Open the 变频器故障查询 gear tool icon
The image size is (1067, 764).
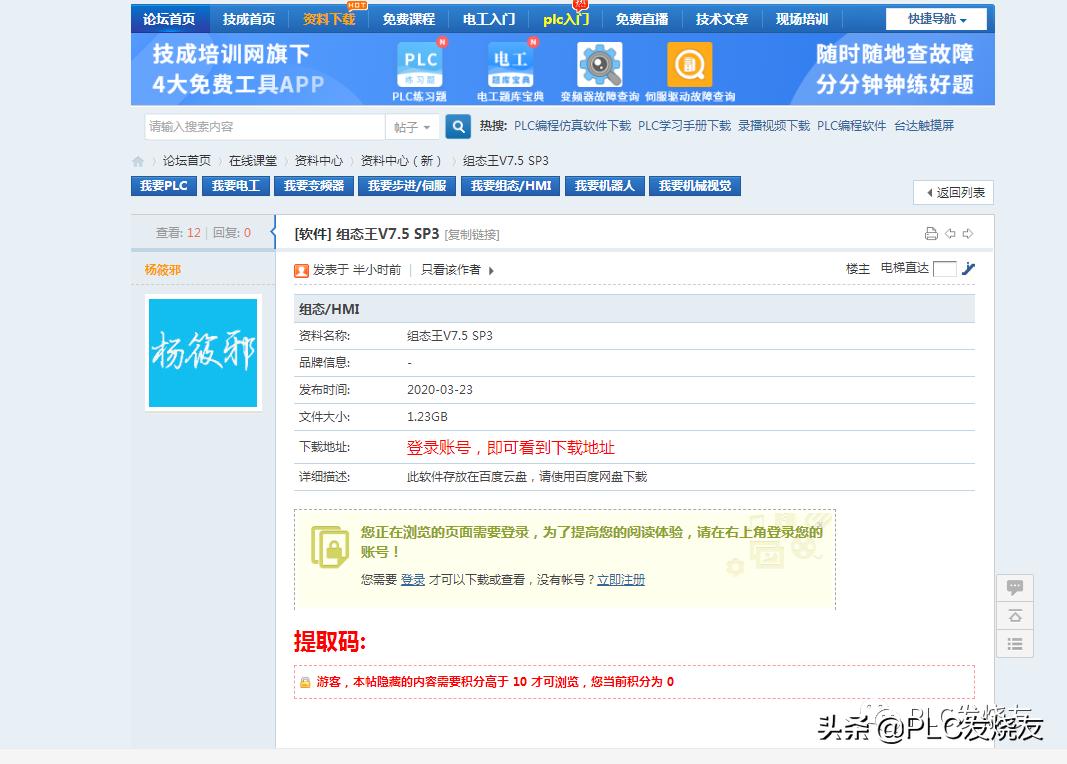tap(598, 62)
